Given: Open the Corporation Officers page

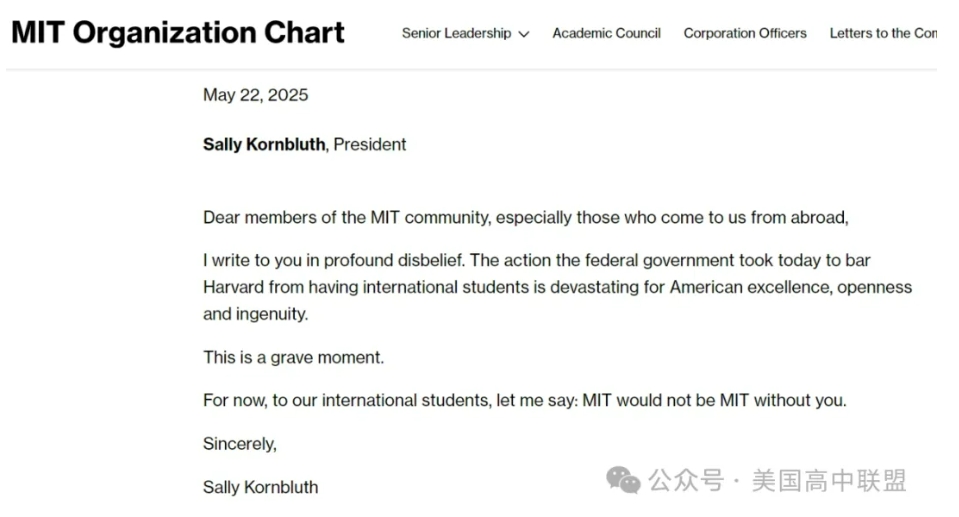Looking at the screenshot, I should [x=745, y=33].
